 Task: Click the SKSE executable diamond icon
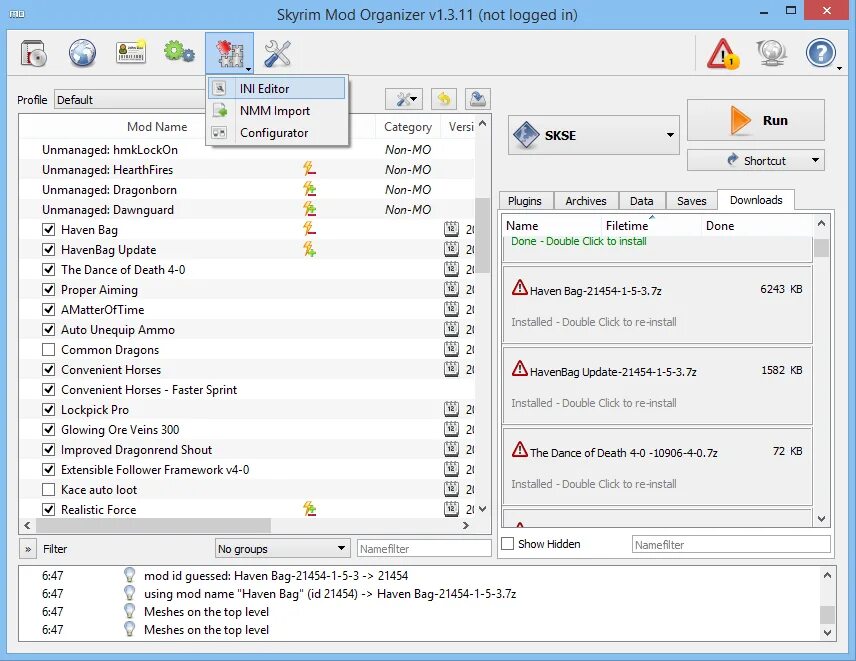pyautogui.click(x=526, y=135)
